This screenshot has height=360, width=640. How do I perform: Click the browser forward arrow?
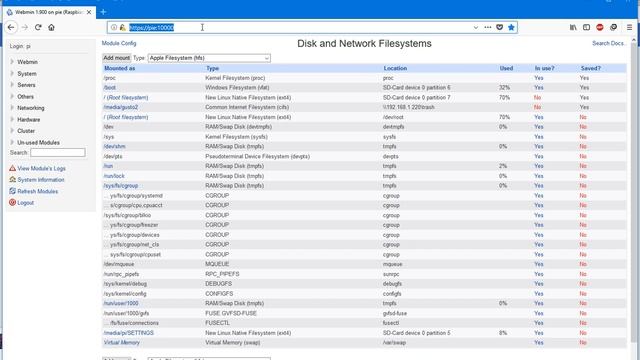pyautogui.click(x=25, y=27)
